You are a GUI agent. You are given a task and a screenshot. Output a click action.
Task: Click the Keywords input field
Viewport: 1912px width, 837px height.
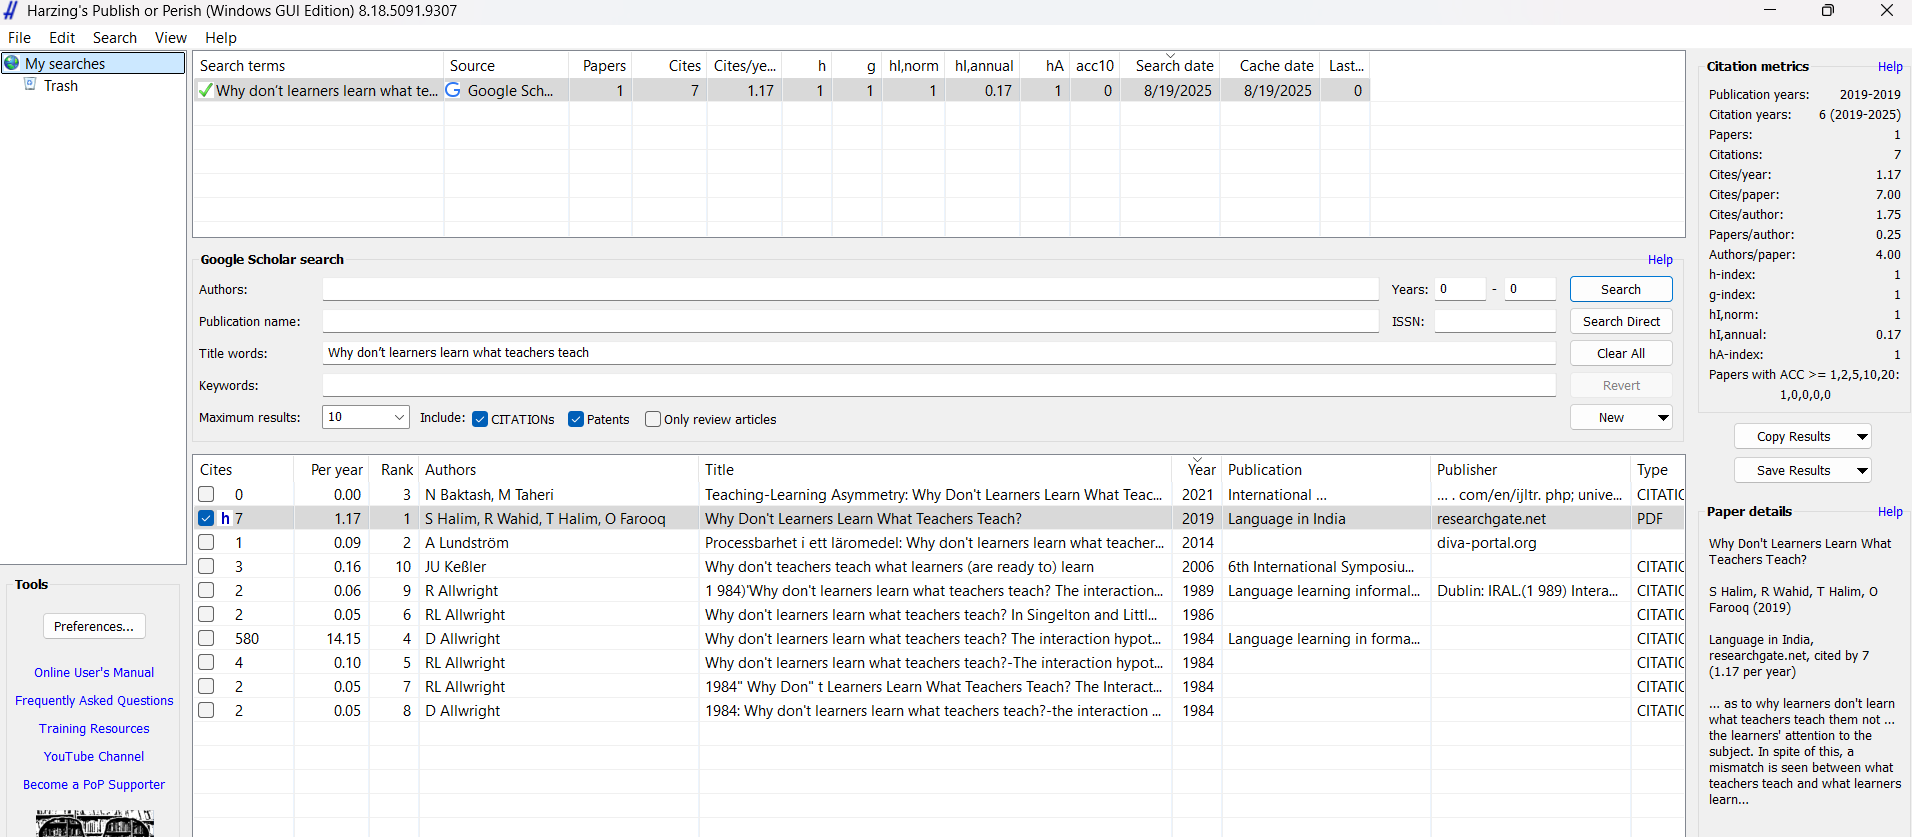(939, 385)
